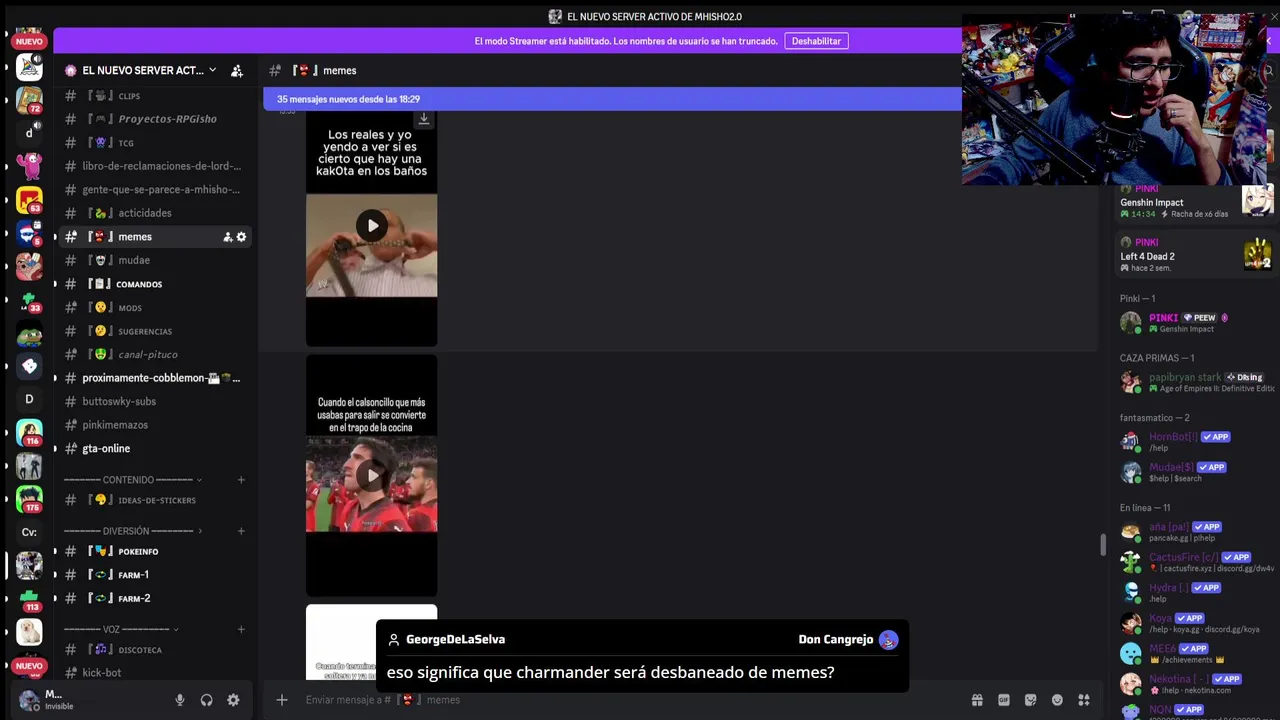The width and height of the screenshot is (1280, 720).
Task: Add channel to DIVERSIÓN category with plus
Action: point(241,531)
